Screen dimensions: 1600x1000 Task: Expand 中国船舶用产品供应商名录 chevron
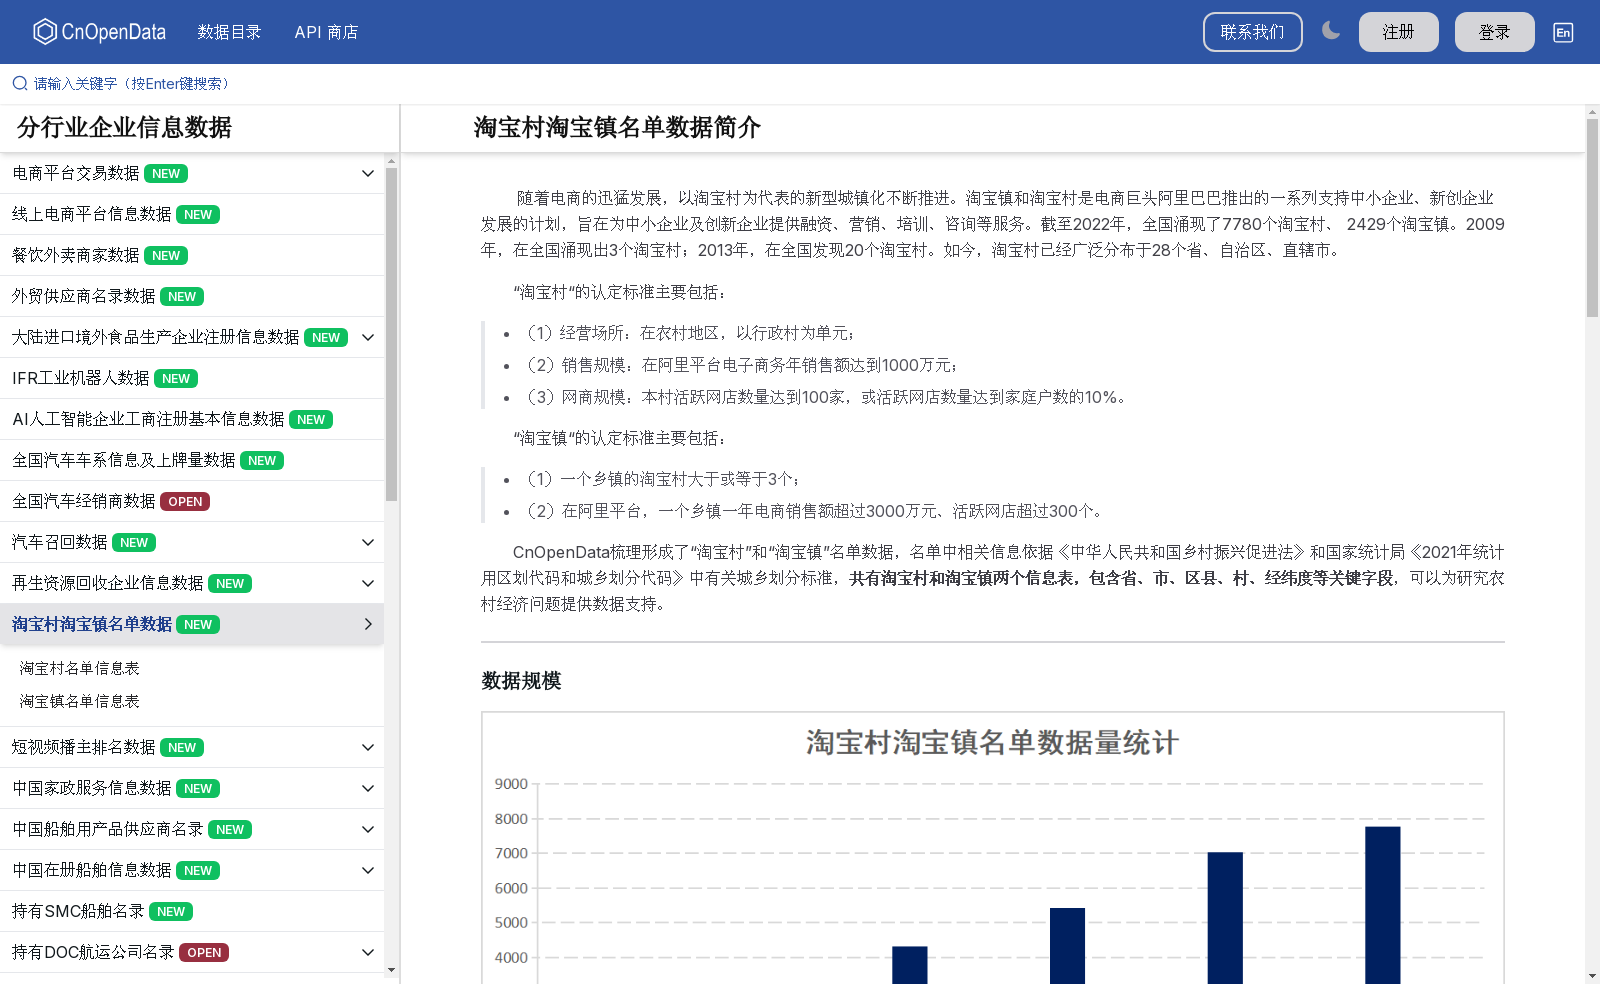[x=368, y=829]
